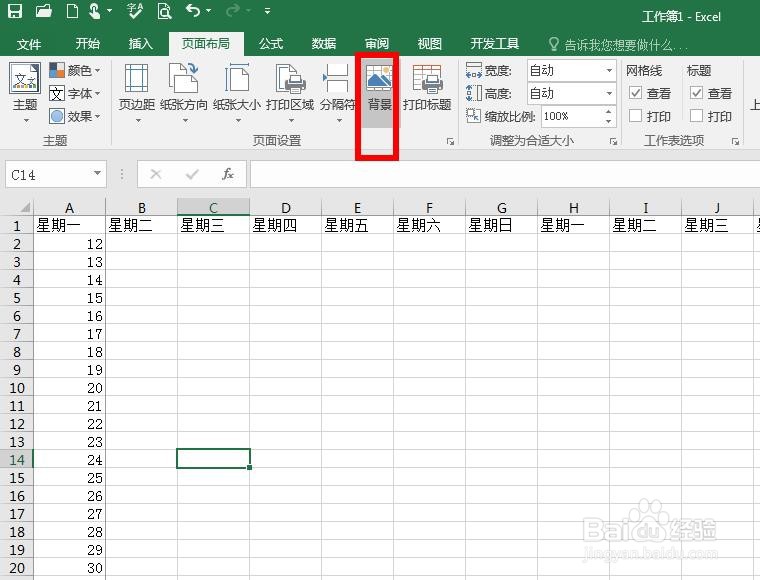Click Print Area (打印区域) button
This screenshot has height=580, width=760.
(x=290, y=92)
